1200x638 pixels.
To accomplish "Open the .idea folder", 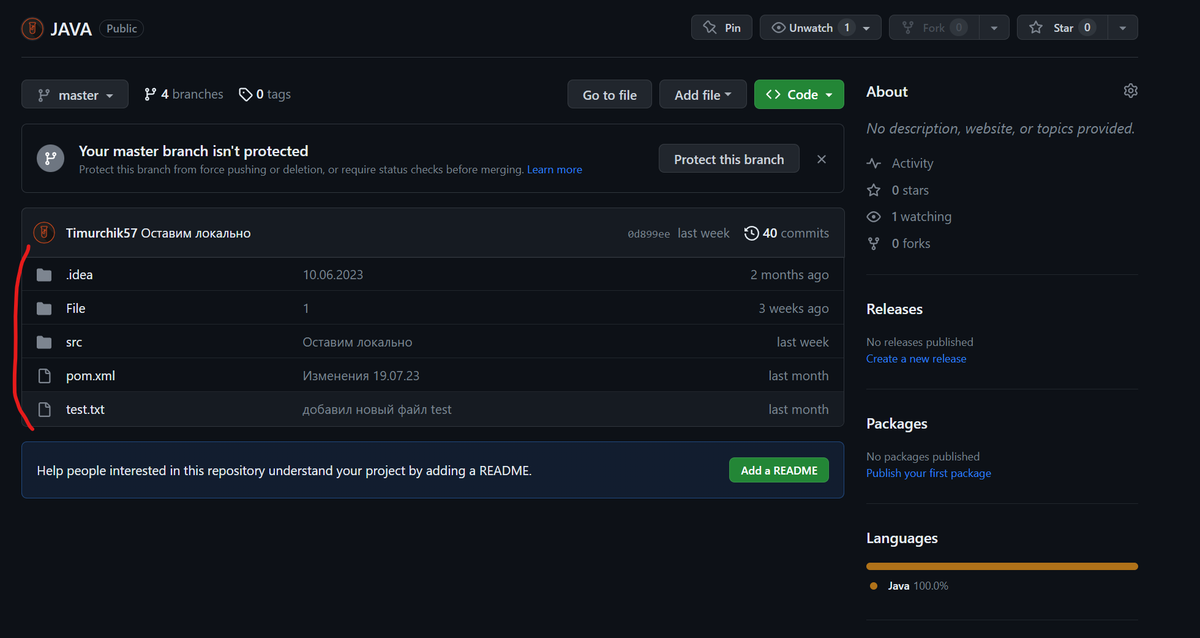I will coord(79,275).
